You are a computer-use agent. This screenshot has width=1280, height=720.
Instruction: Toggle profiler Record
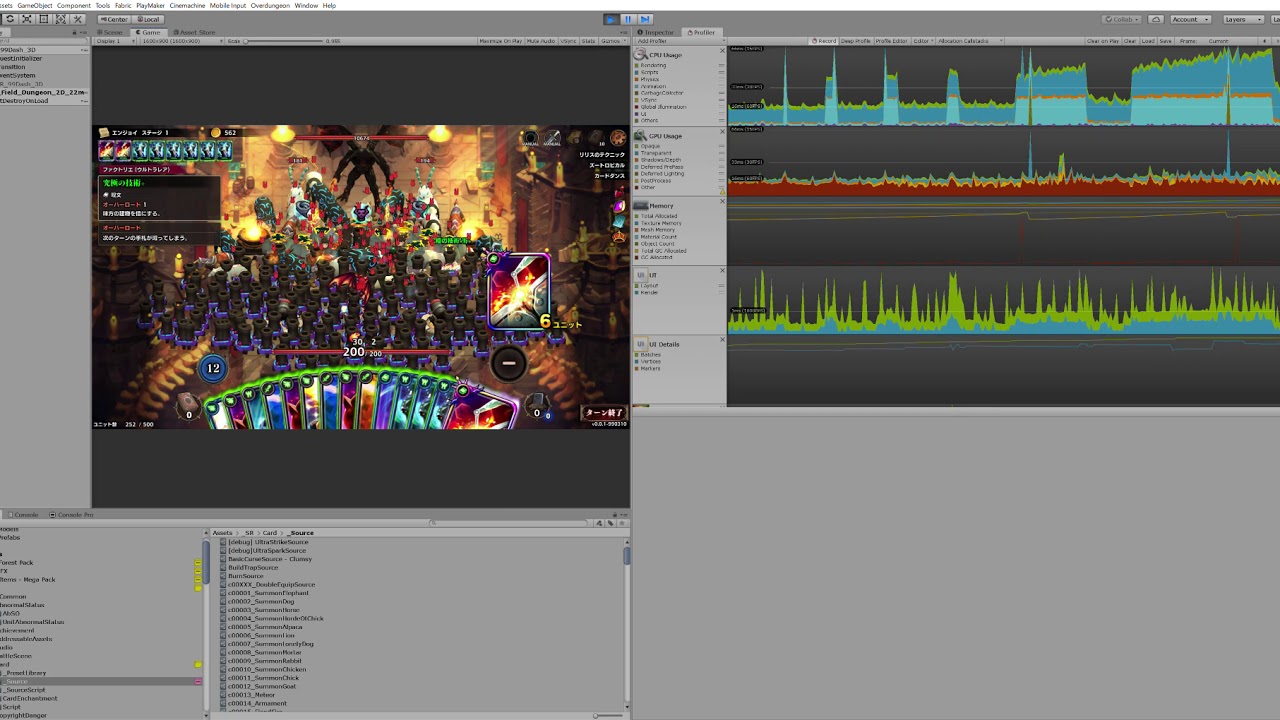pos(825,41)
